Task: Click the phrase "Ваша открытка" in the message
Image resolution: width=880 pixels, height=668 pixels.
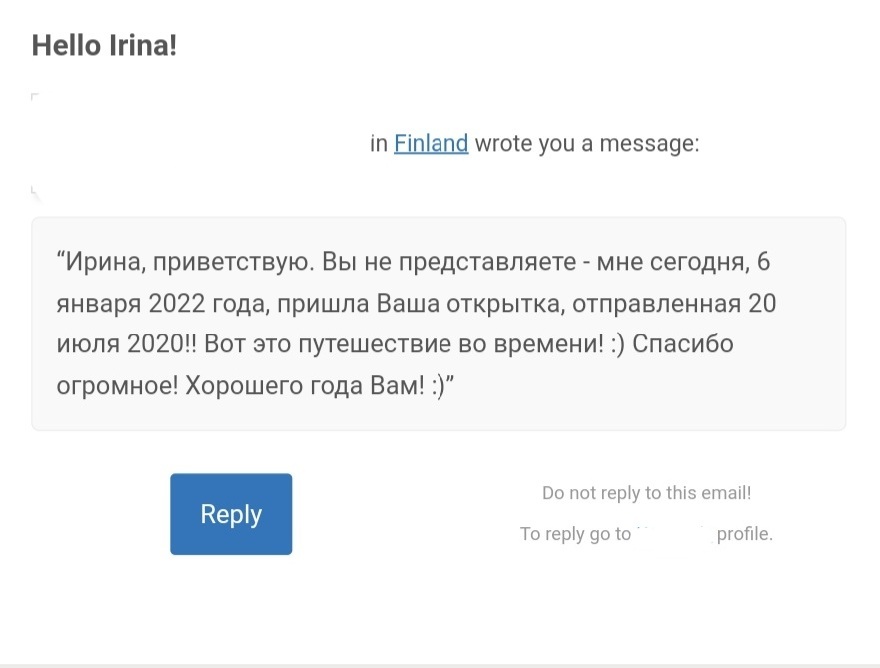Action: 468,304
